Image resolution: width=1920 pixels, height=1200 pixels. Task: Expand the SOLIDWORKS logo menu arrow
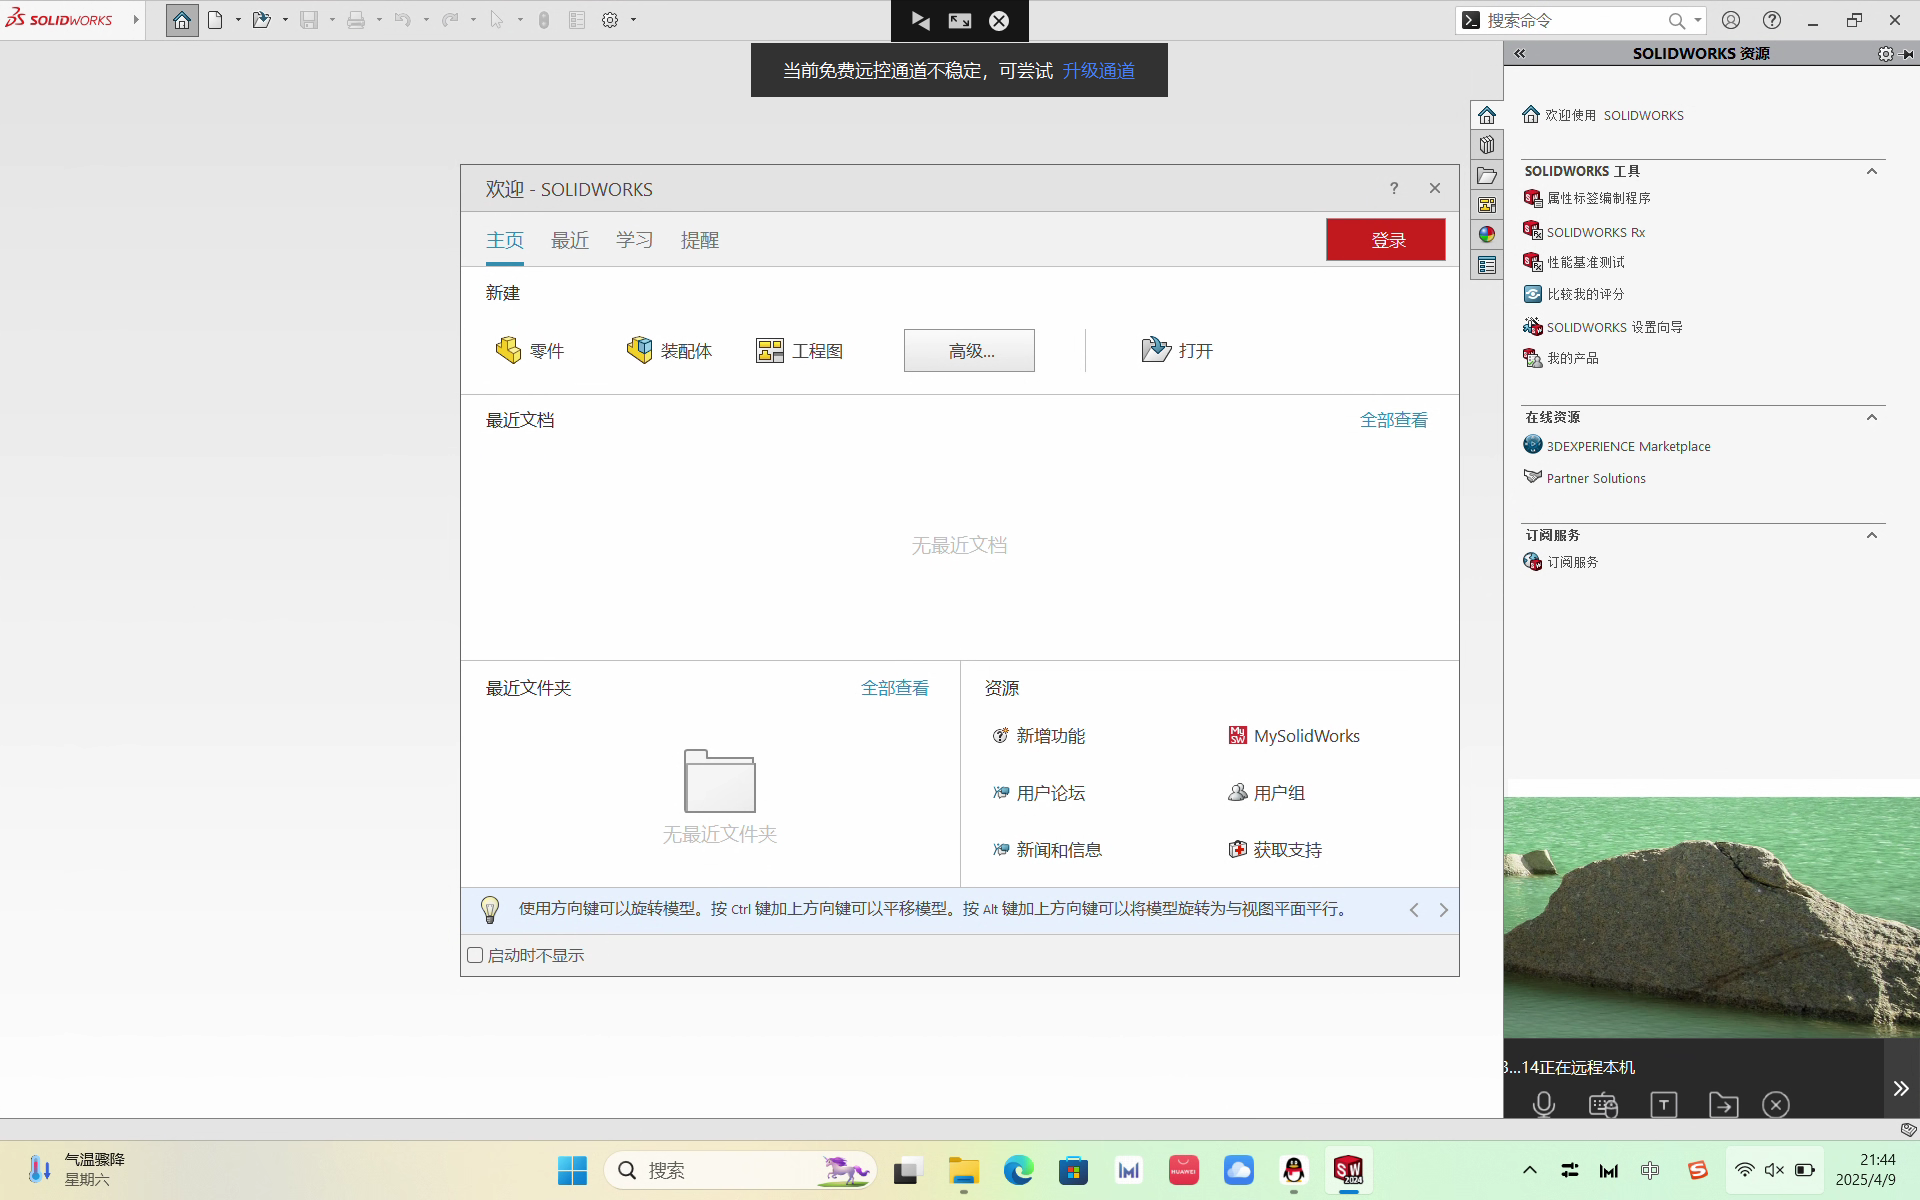[x=136, y=20]
